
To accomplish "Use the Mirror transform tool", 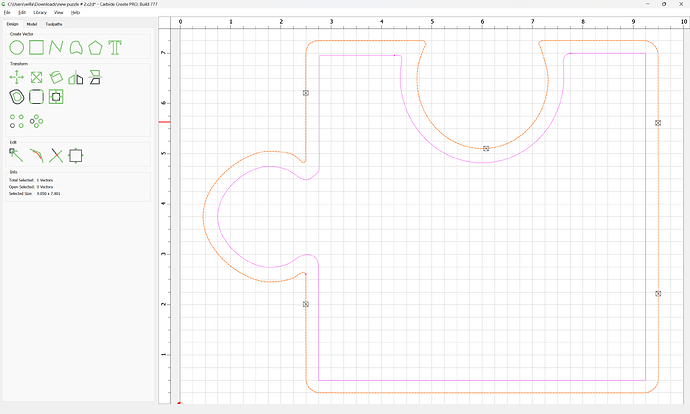I will [x=75, y=77].
